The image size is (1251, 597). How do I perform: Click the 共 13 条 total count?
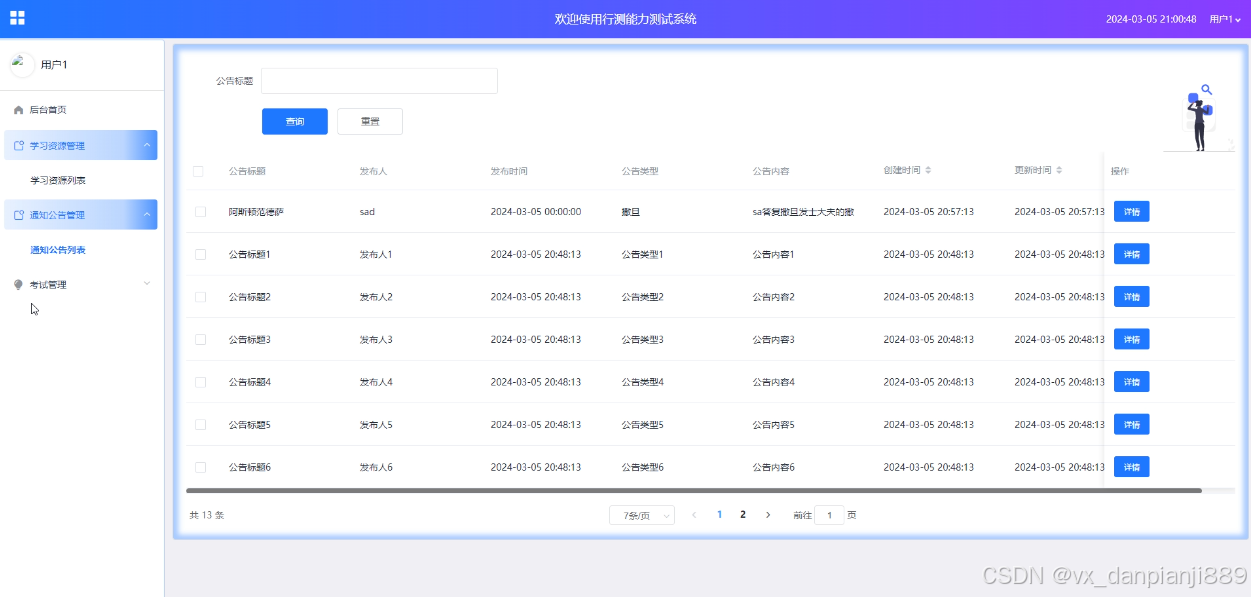[x=207, y=515]
